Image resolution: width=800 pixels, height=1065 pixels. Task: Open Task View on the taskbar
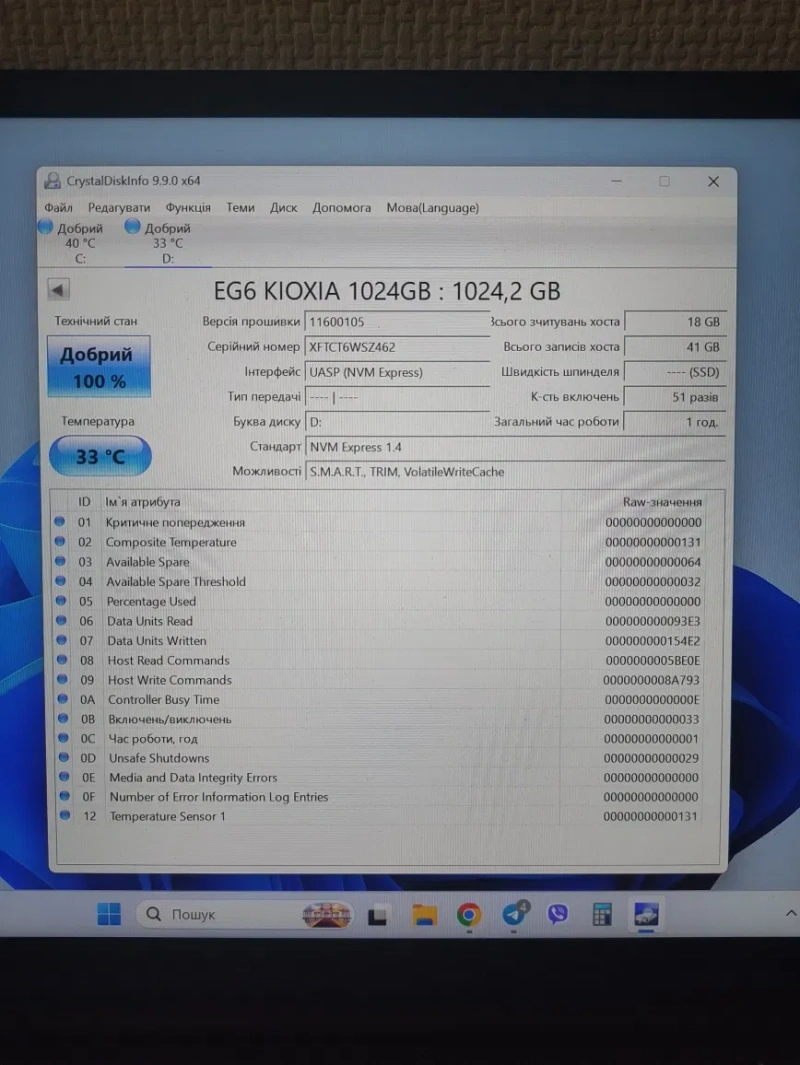coord(378,916)
